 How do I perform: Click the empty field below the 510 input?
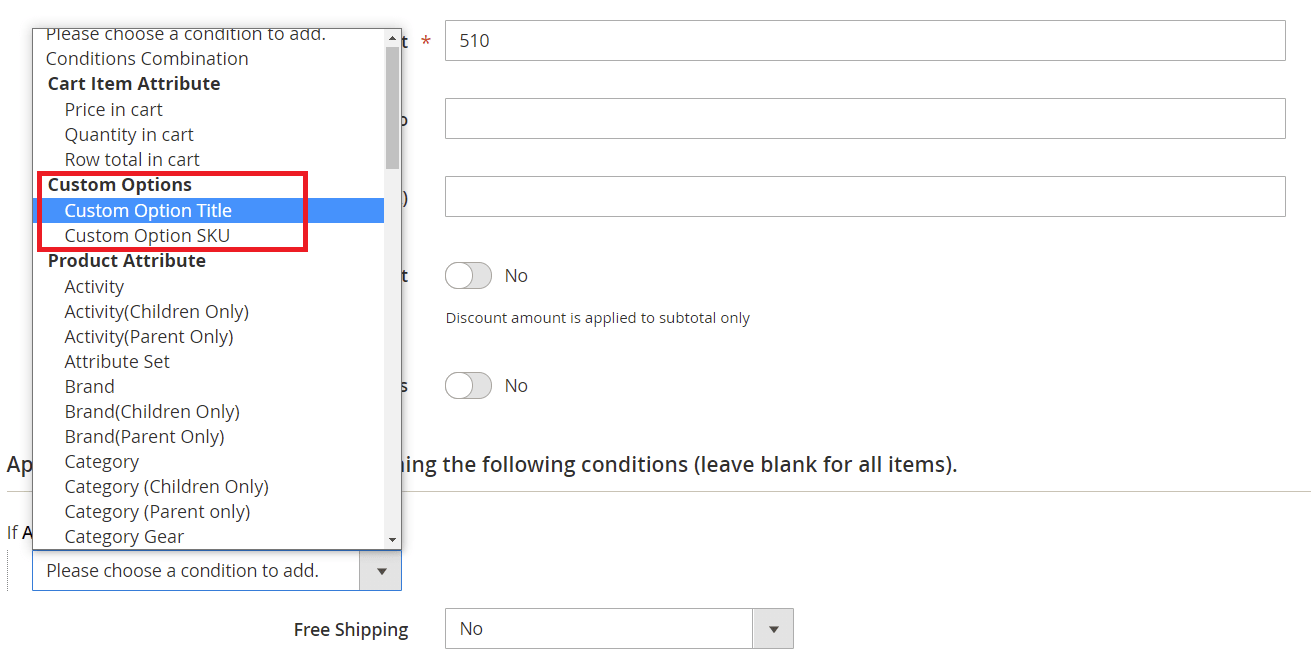point(865,118)
